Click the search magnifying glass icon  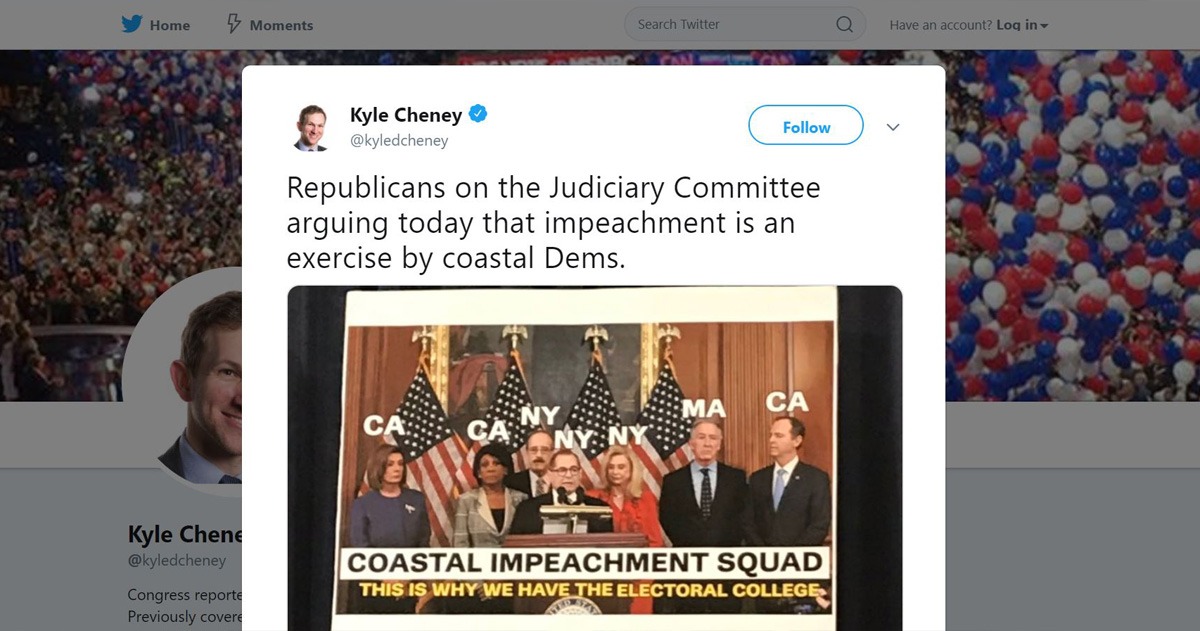tap(844, 24)
